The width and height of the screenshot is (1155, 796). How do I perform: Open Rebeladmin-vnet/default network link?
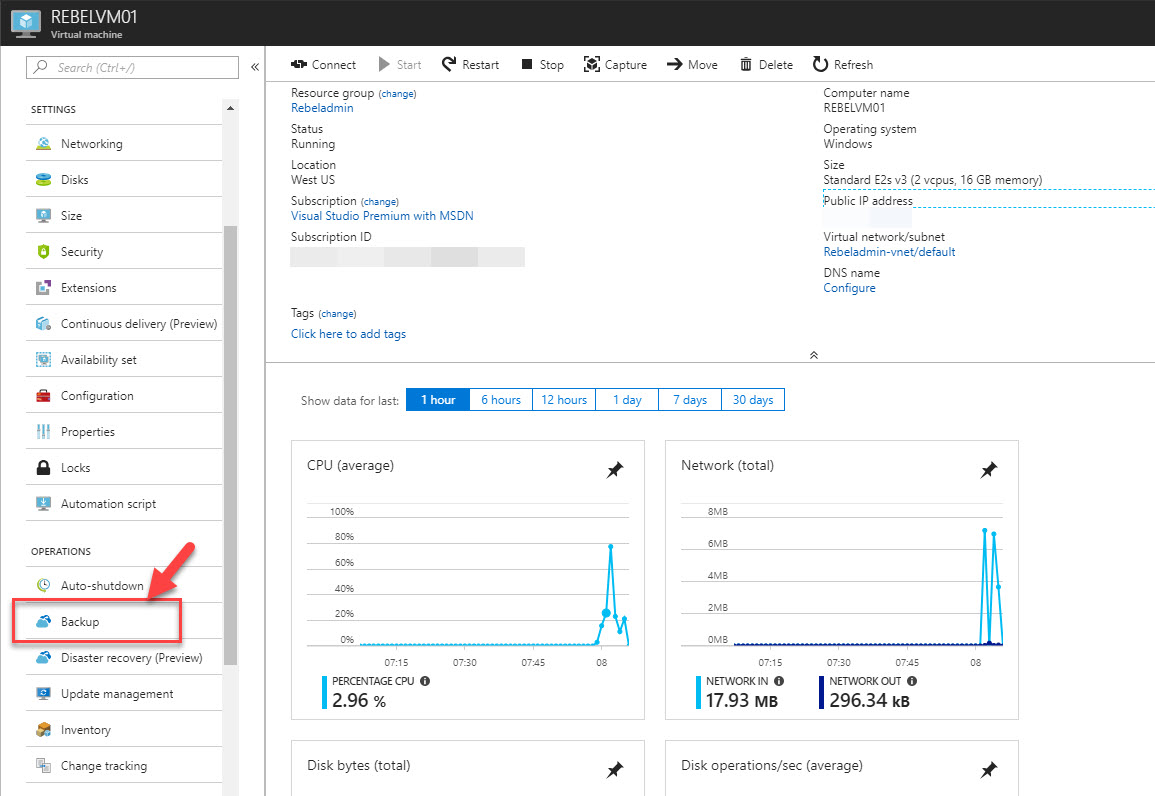(889, 252)
